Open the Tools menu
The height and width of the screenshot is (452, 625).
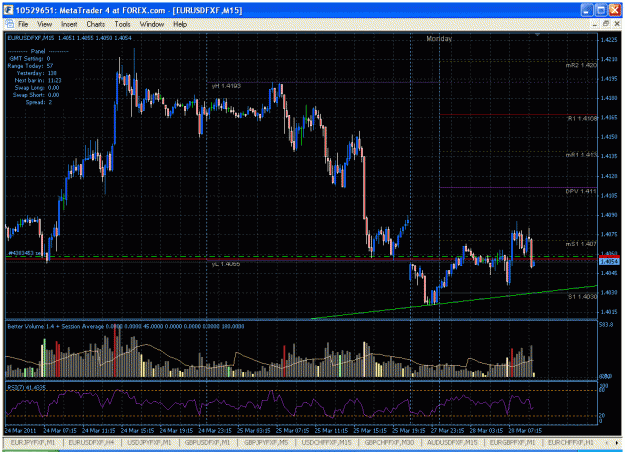coord(122,24)
